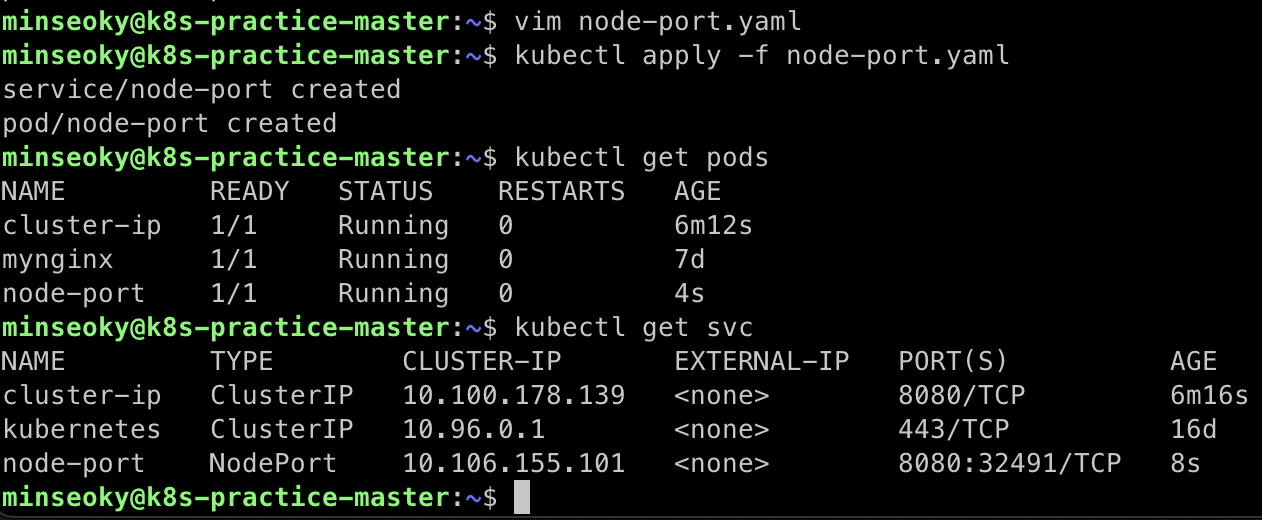
Task: Select the 'pod/node-port created' output line
Action: [x=169, y=123]
